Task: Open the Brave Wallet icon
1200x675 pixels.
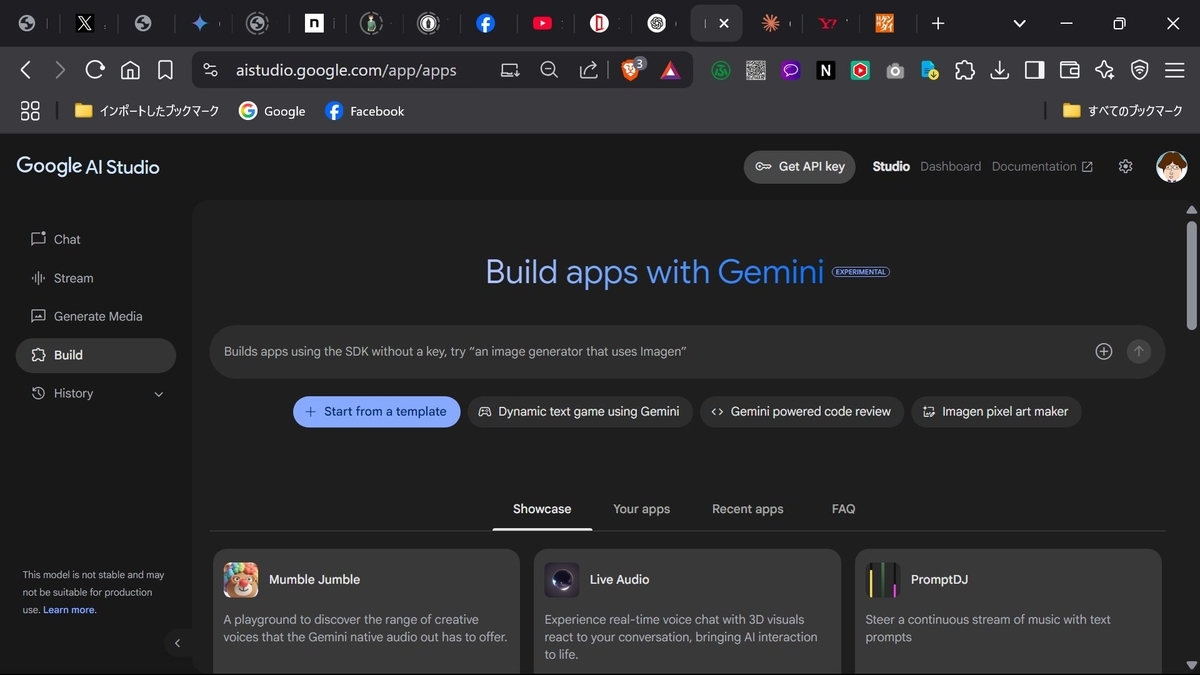Action: (x=1069, y=70)
